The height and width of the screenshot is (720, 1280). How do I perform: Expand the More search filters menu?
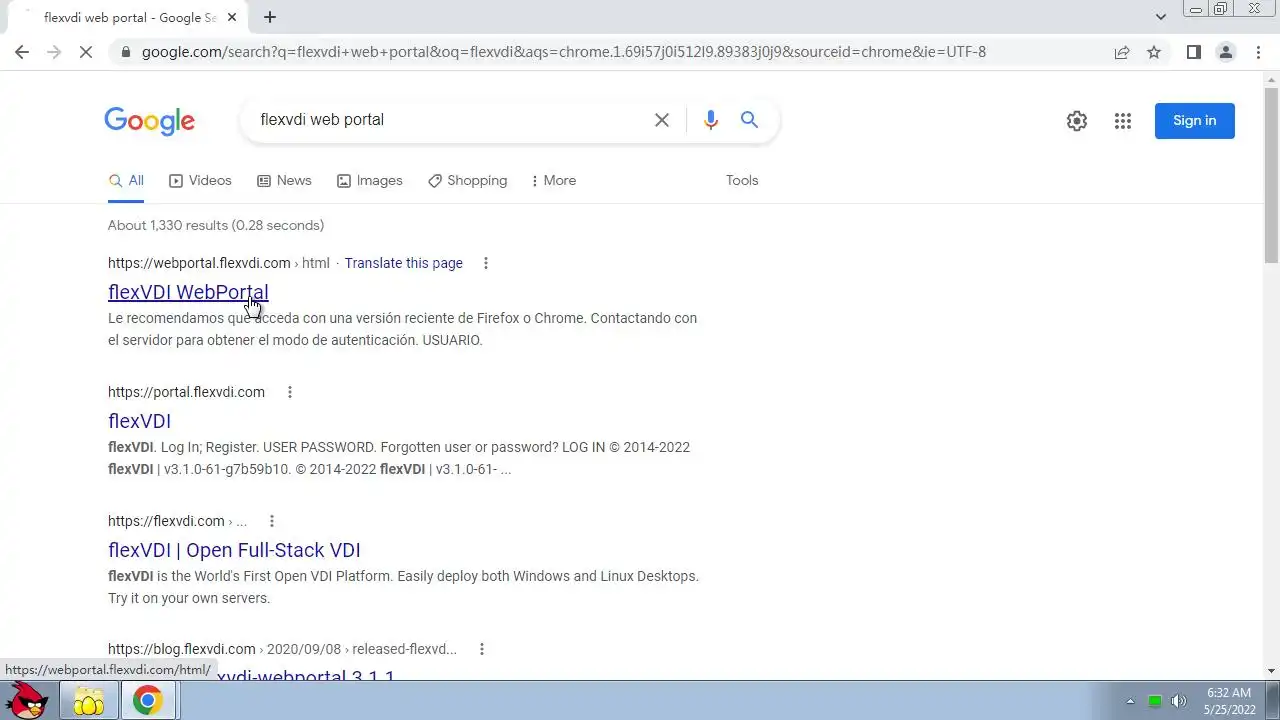(x=553, y=180)
